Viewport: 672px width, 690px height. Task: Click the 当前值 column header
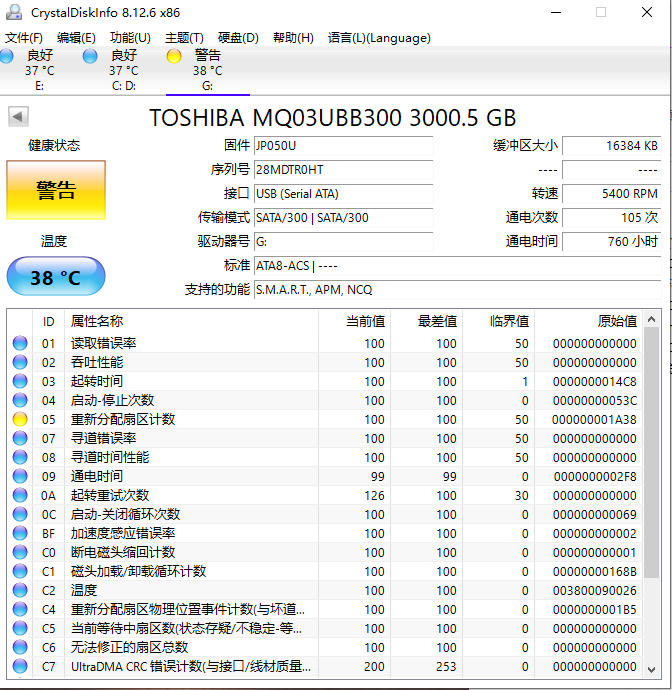355,321
